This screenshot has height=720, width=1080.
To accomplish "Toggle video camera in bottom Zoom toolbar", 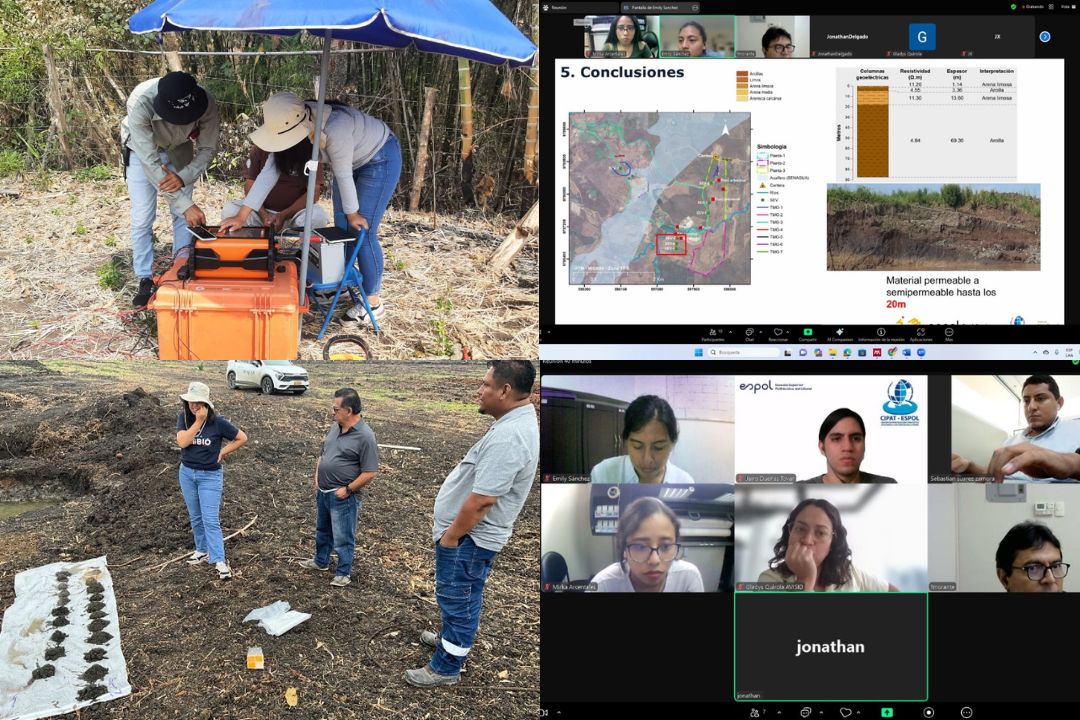I will pos(543,712).
